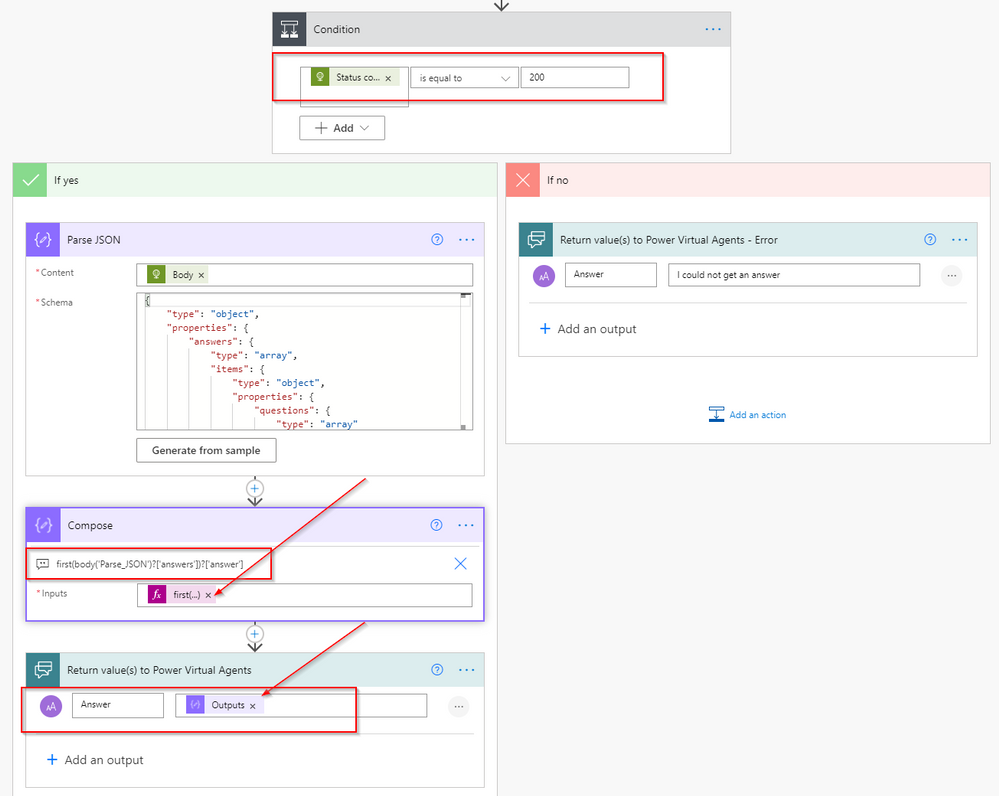Remove the Status code token from condition
The width and height of the screenshot is (999, 796).
click(x=388, y=78)
